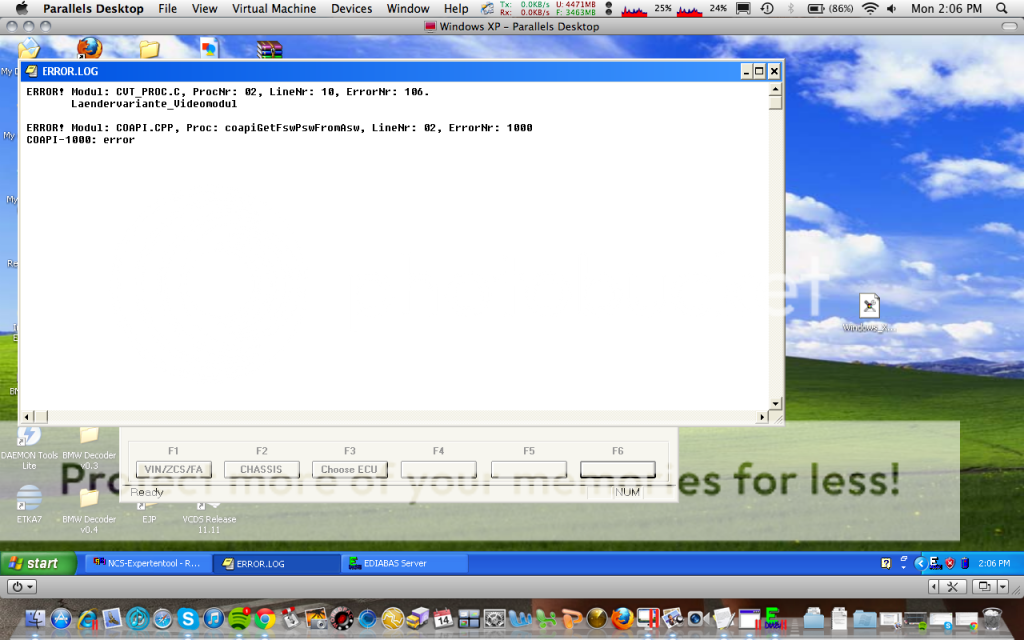The width and height of the screenshot is (1024, 640).
Task: Open the ETKA7 desktop shortcut
Action: 30,498
